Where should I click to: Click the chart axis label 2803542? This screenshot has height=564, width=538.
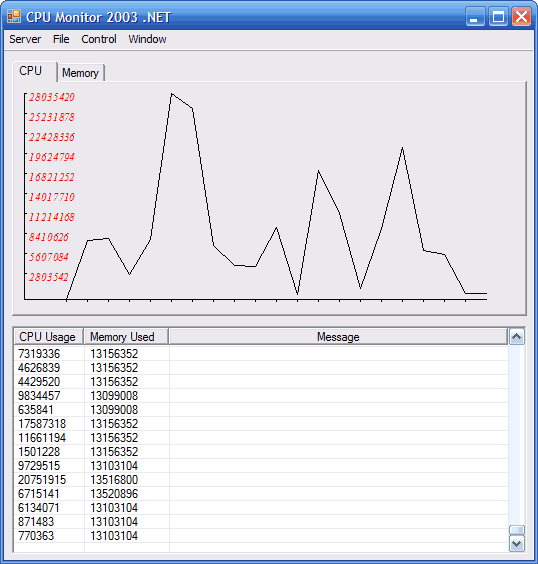click(x=49, y=277)
